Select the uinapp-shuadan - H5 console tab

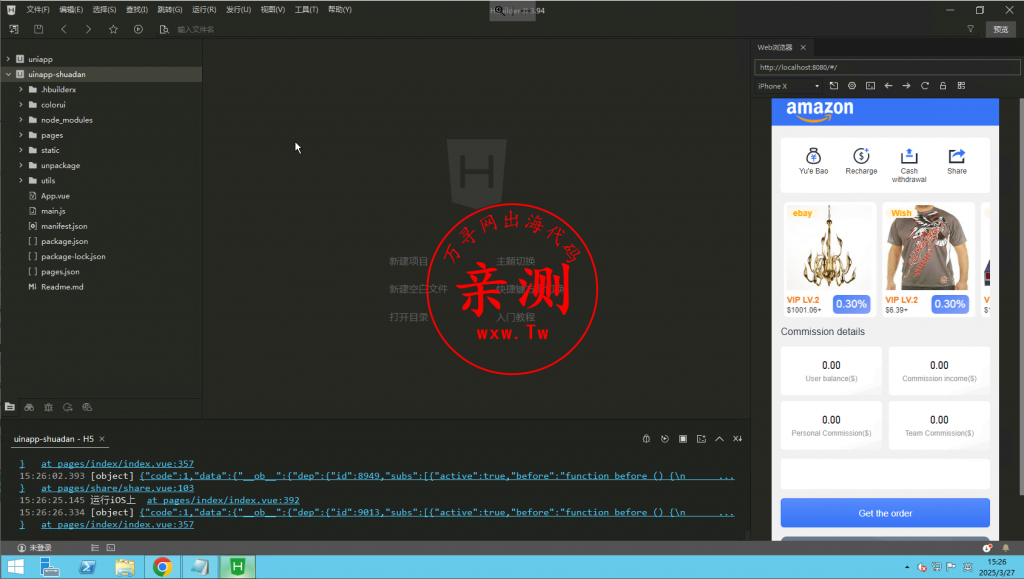tap(54, 439)
